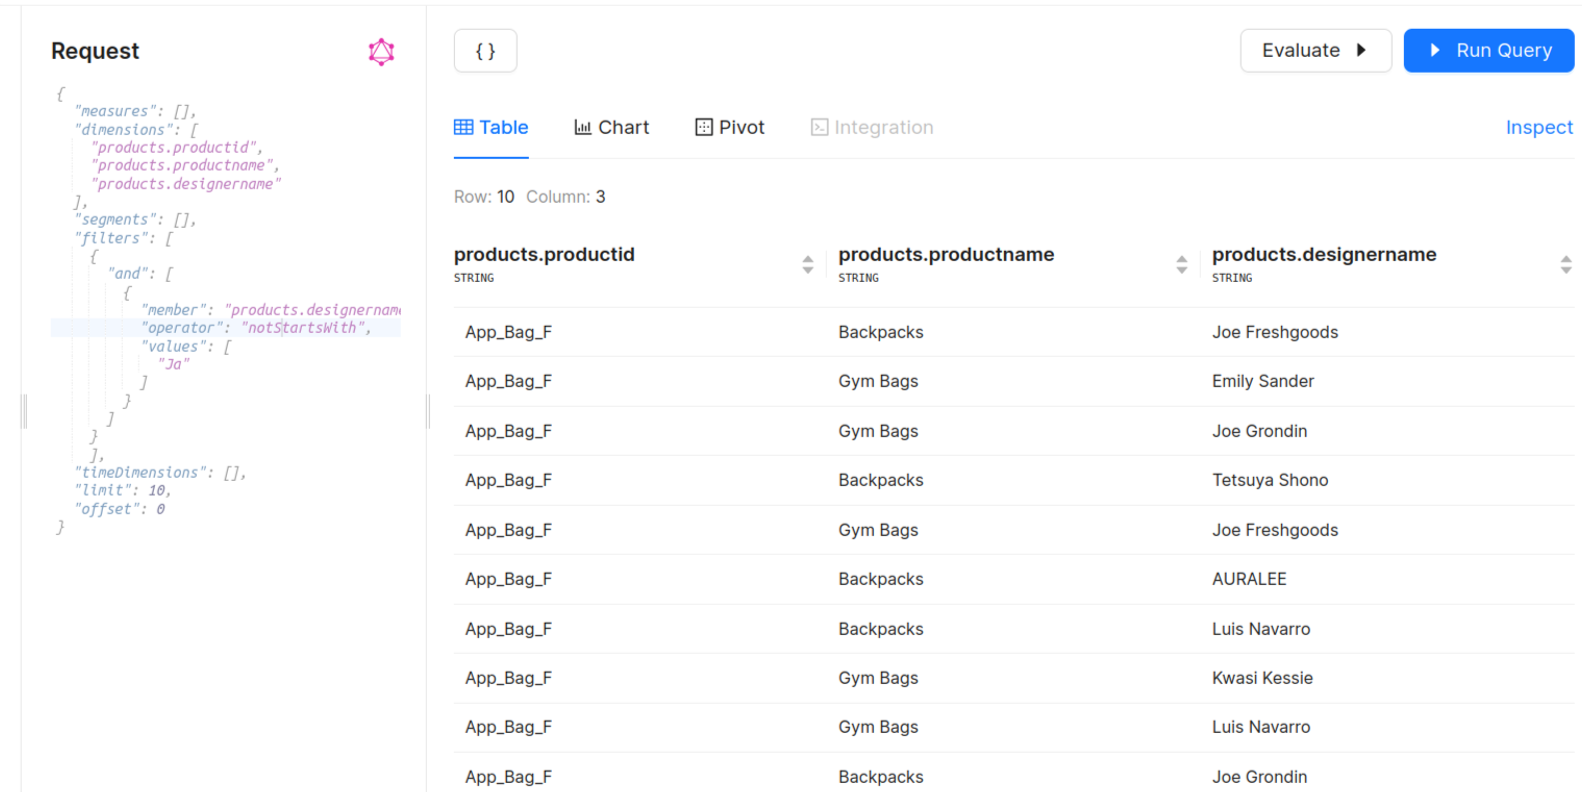The image size is (1582, 792).
Task: Sort by products.designername column arrows
Action: [x=1566, y=265]
